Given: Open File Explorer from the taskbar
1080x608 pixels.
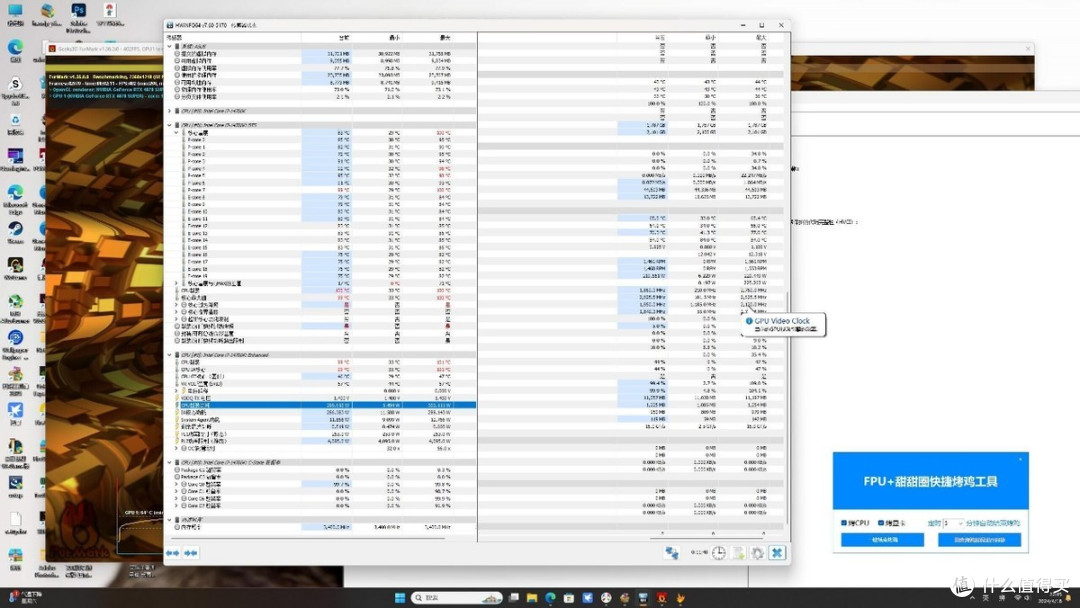Looking at the screenshot, I should click(x=532, y=598).
